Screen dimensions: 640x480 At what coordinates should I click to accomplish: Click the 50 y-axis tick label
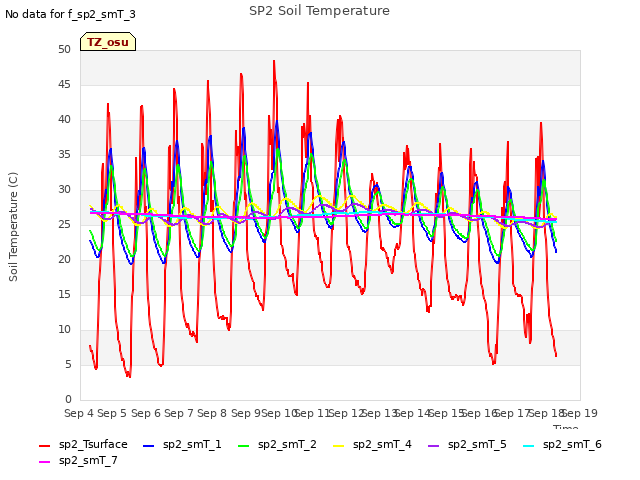click(64, 49)
